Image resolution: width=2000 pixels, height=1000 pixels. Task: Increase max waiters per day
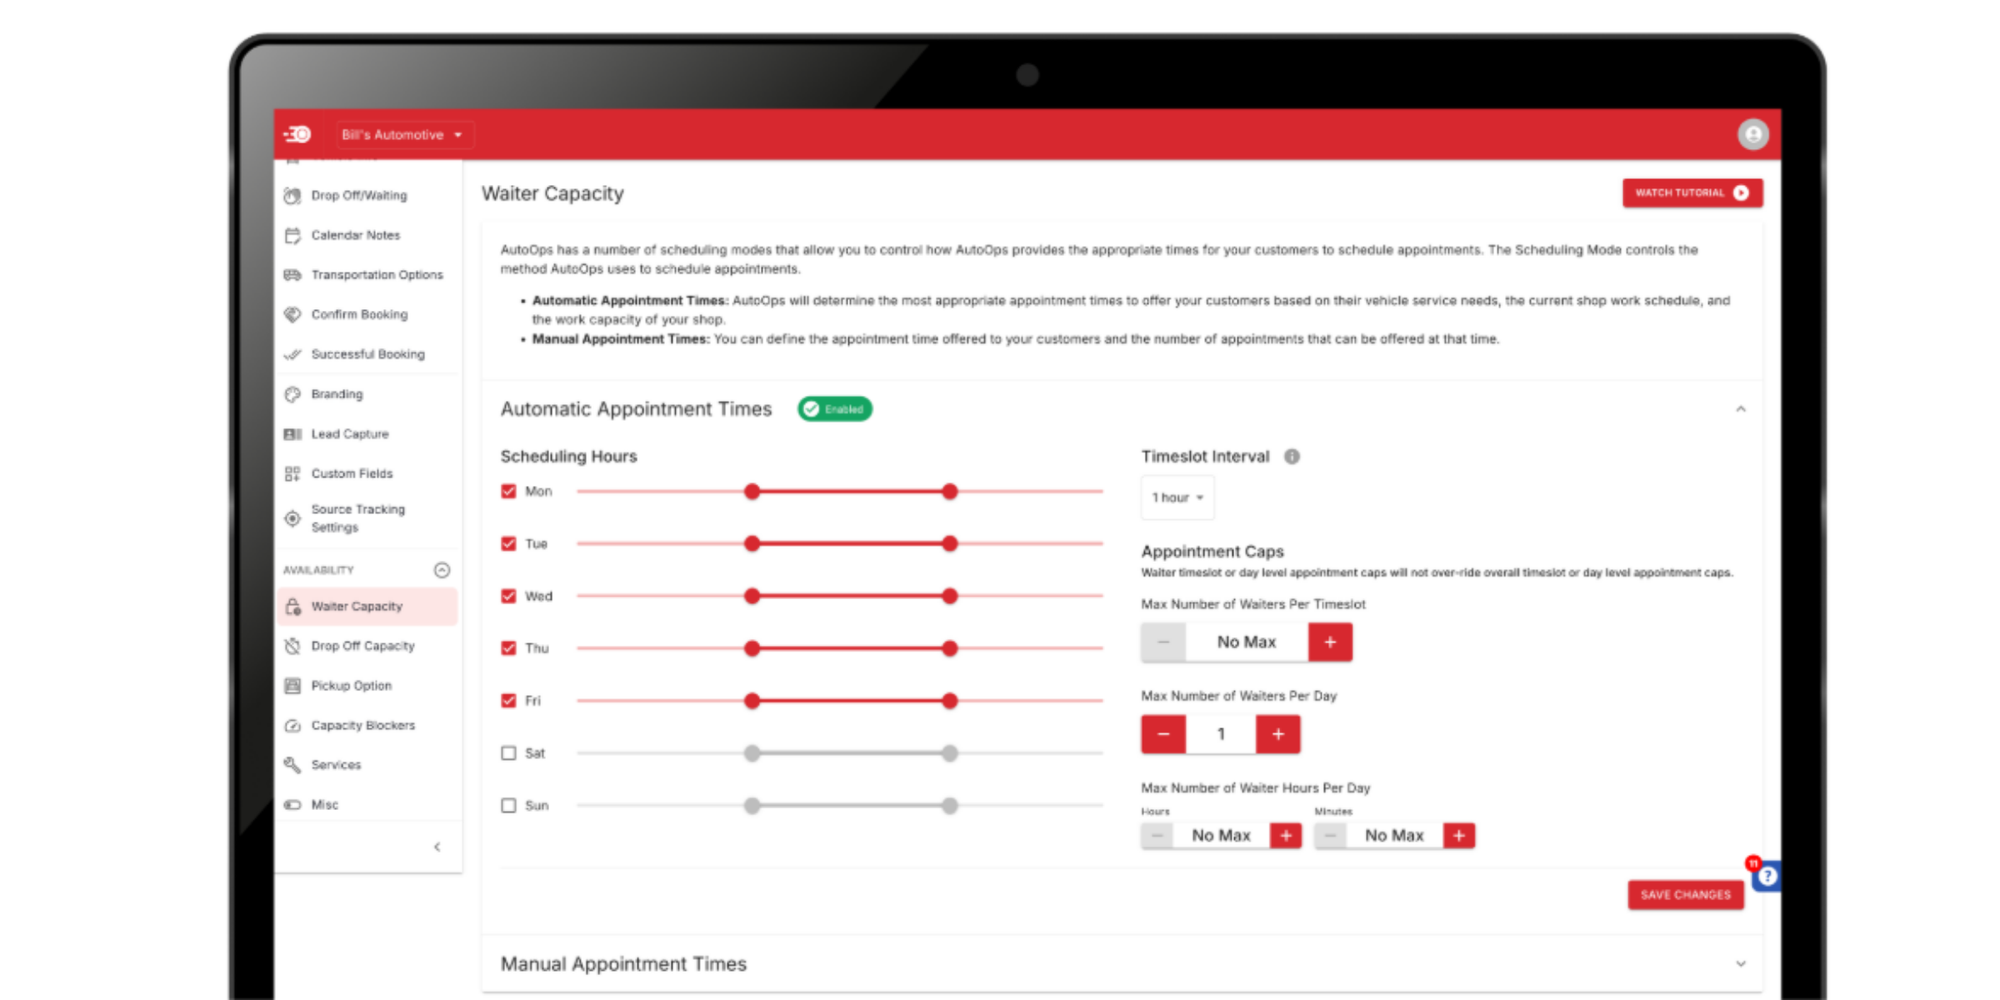(x=1278, y=734)
